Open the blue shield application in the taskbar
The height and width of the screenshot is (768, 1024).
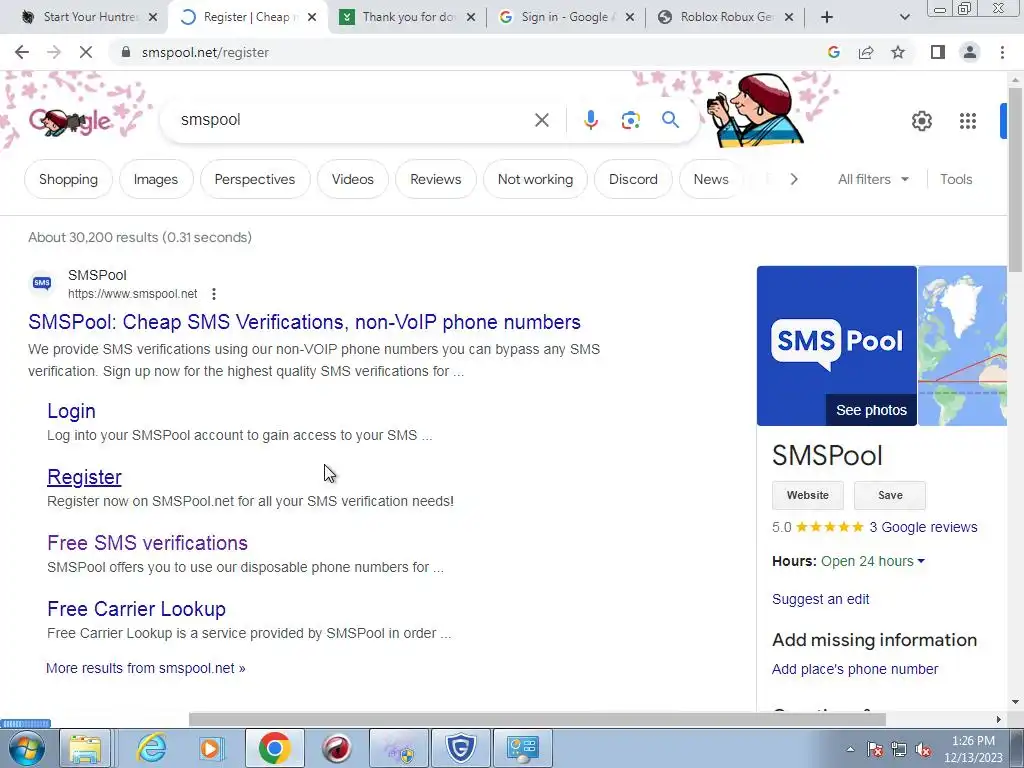(460, 748)
